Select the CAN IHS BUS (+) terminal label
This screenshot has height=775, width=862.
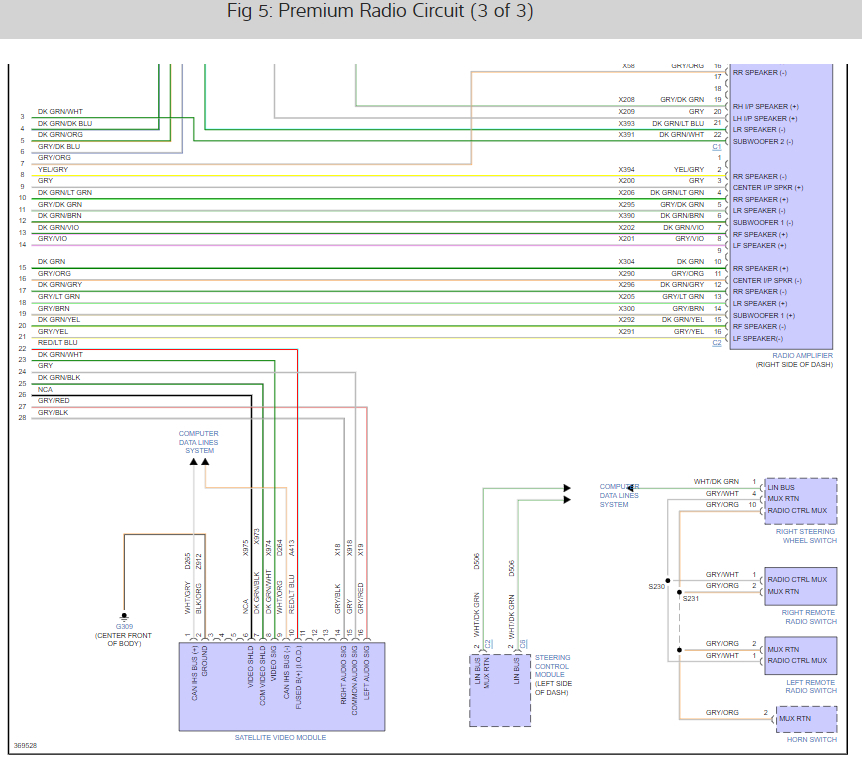[x=194, y=673]
